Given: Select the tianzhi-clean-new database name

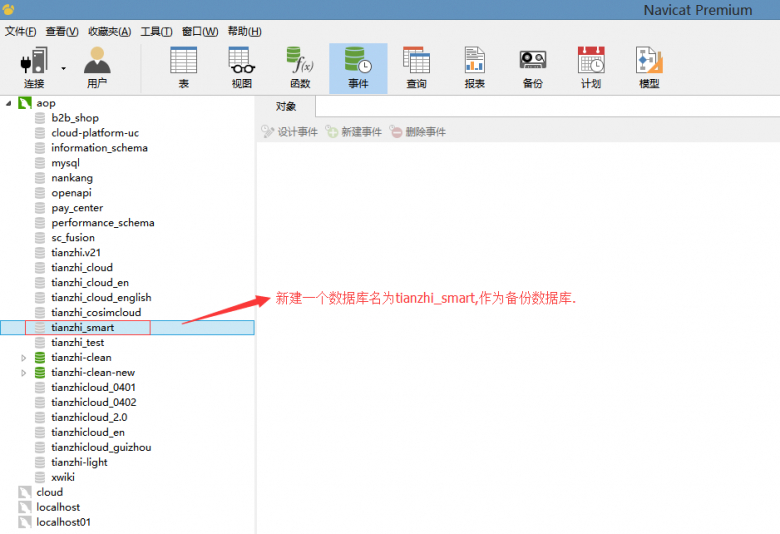Looking at the screenshot, I should click(93, 372).
